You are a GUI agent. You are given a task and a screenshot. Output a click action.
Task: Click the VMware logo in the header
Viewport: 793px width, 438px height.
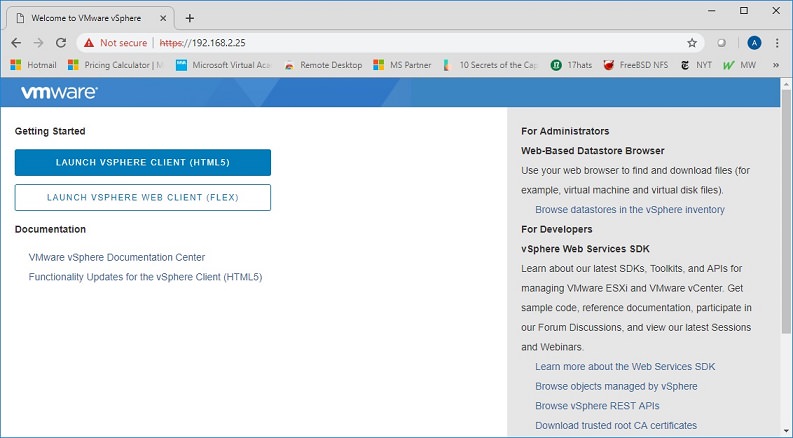point(59,92)
